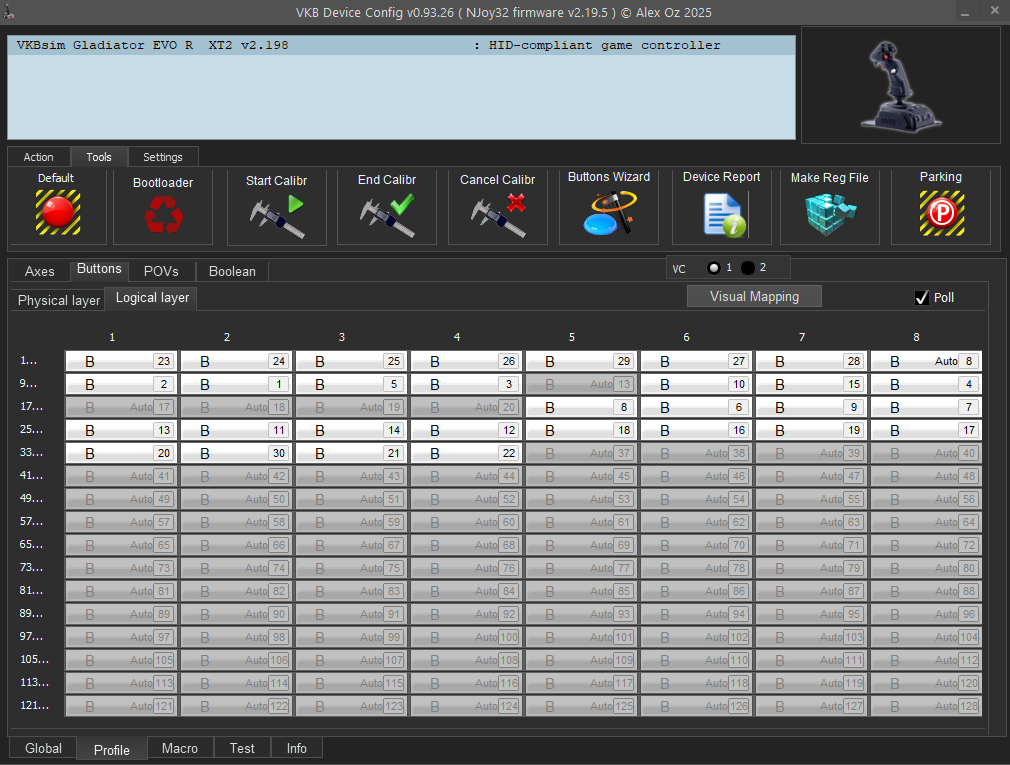Click the disabled cell labeled Auto 100
The height and width of the screenshot is (765, 1010).
[466, 638]
